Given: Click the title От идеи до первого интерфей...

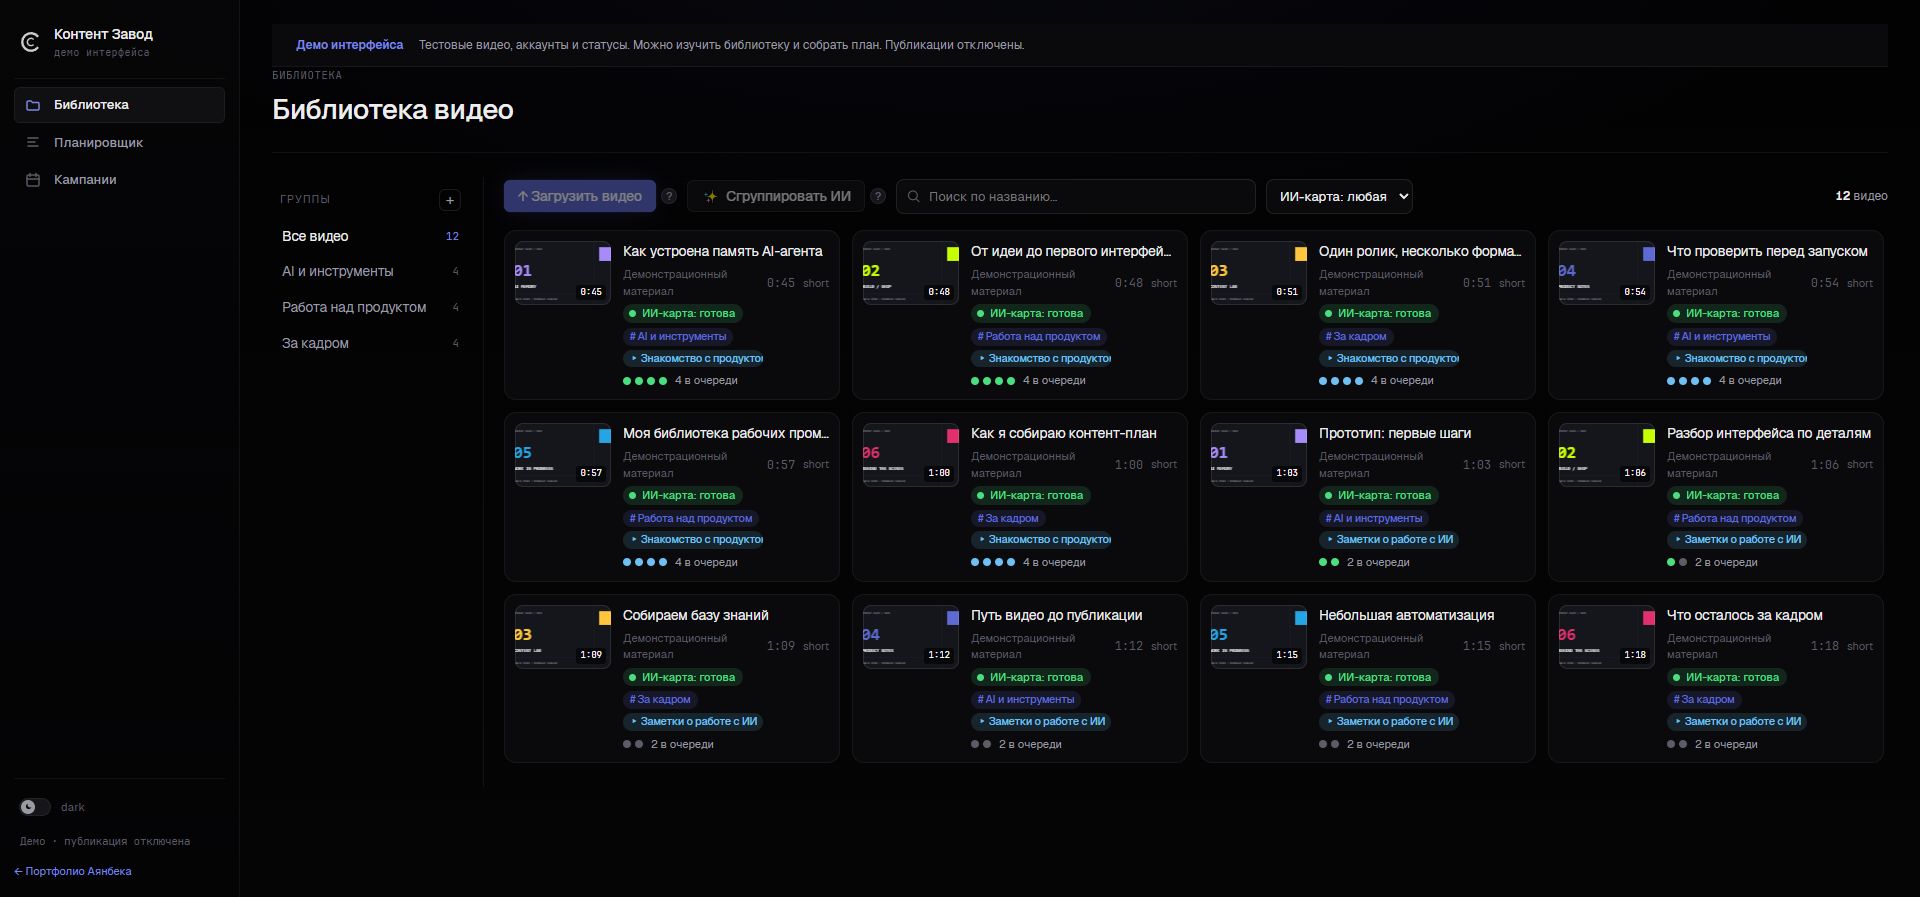Looking at the screenshot, I should (1071, 251).
